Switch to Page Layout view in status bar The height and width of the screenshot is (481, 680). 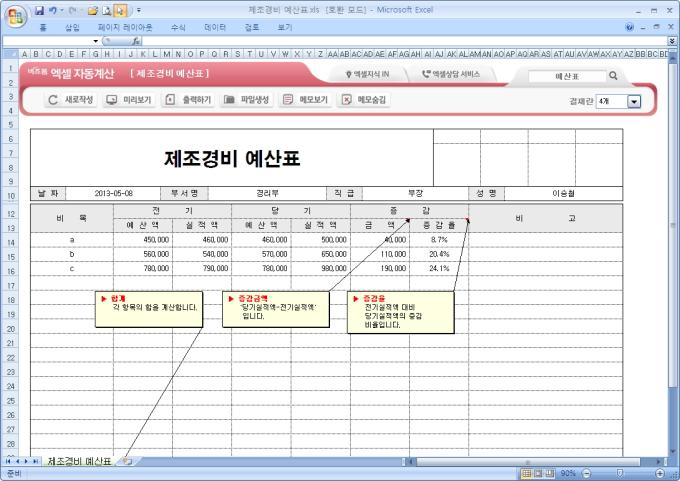tap(538, 473)
